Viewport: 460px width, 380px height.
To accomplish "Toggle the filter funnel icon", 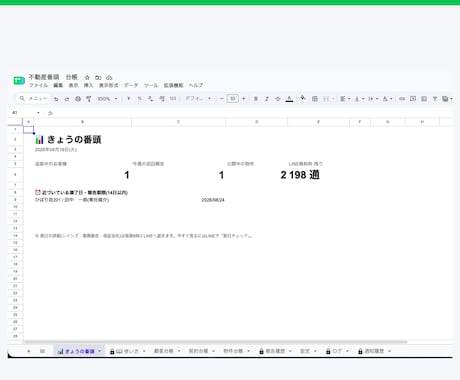I will pyautogui.click(x=435, y=99).
